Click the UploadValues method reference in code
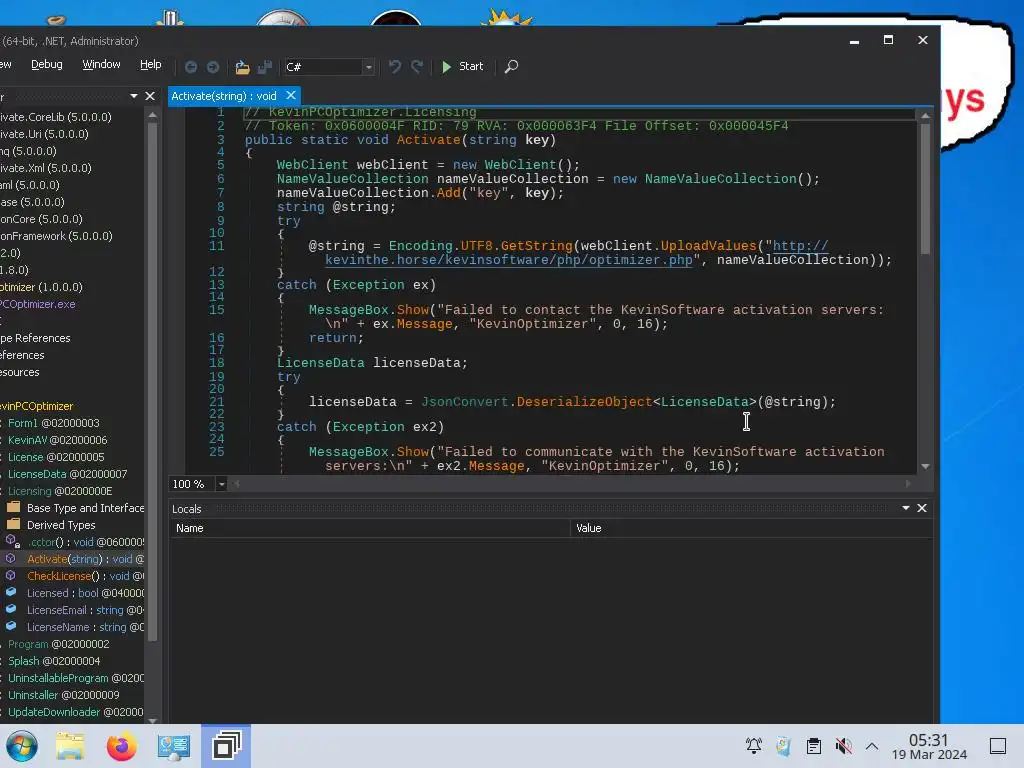This screenshot has width=1024, height=768. point(709,246)
